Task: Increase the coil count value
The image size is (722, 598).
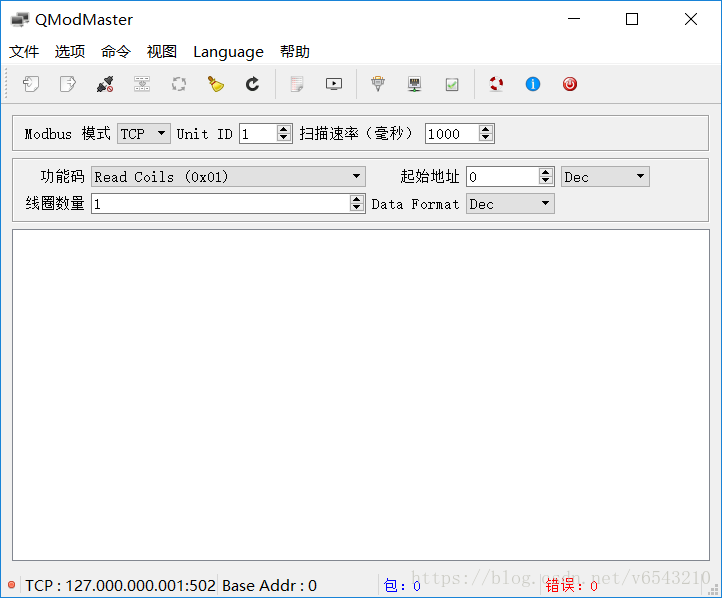Action: tap(357, 199)
